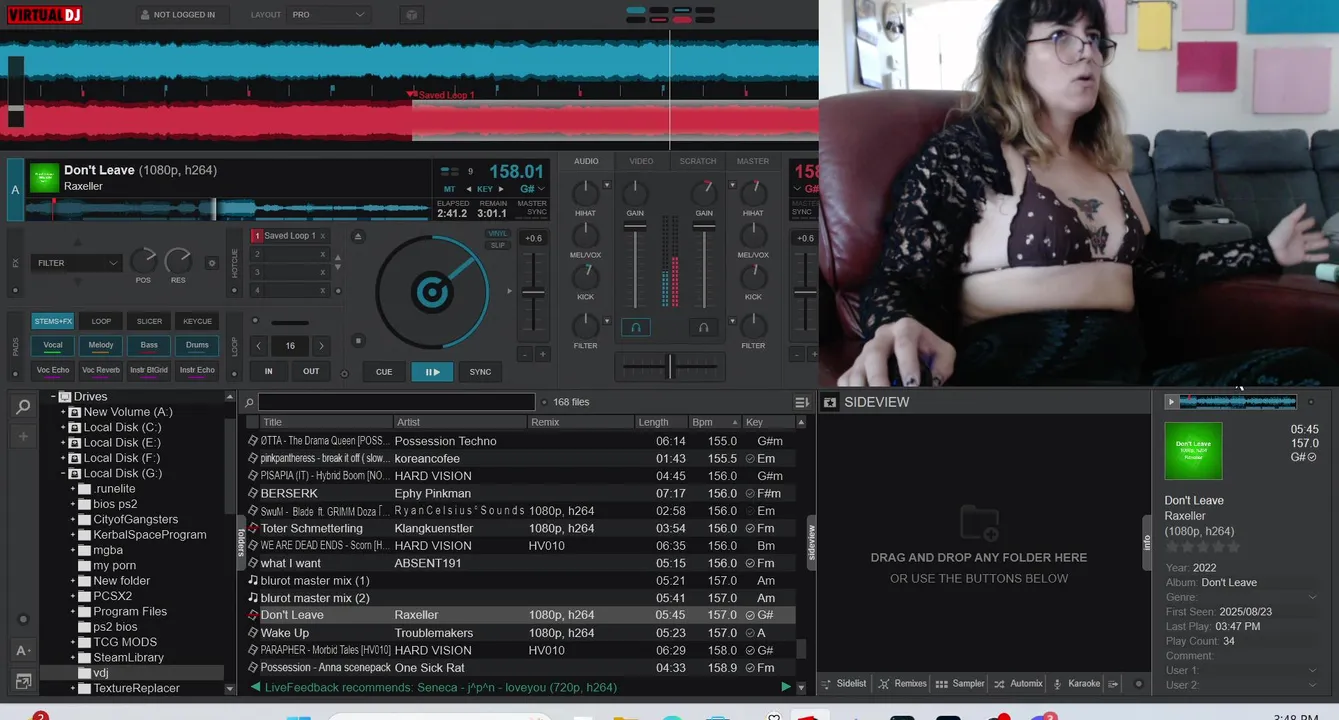
Task: Switch to the VIDEO mixer tab
Action: coord(642,161)
